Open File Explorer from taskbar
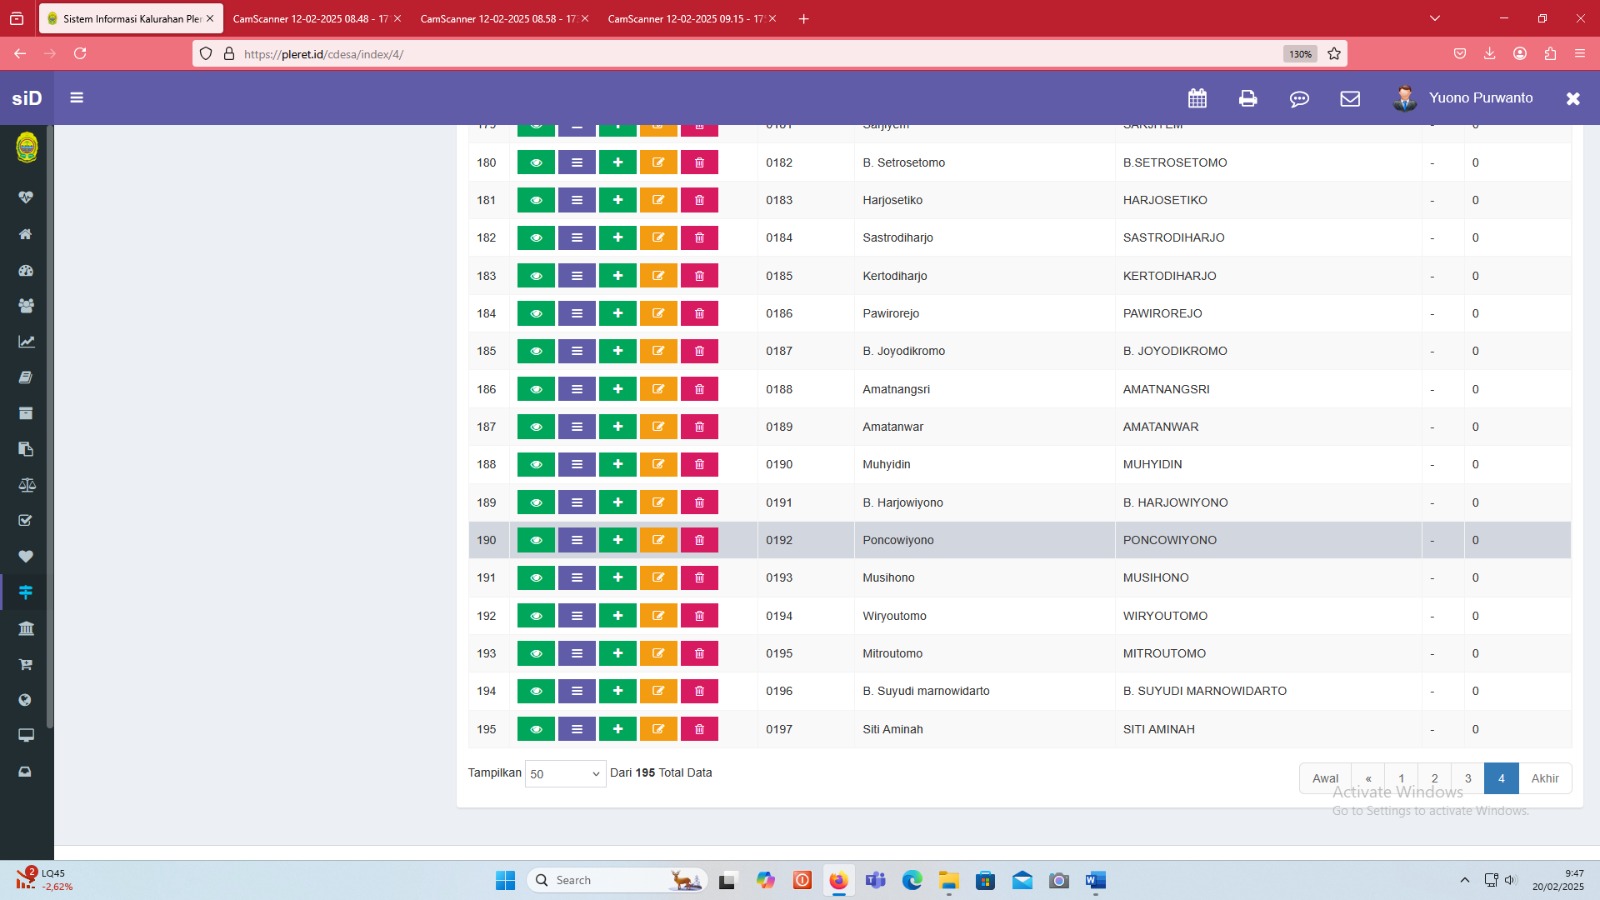This screenshot has height=900, width=1600. (948, 880)
